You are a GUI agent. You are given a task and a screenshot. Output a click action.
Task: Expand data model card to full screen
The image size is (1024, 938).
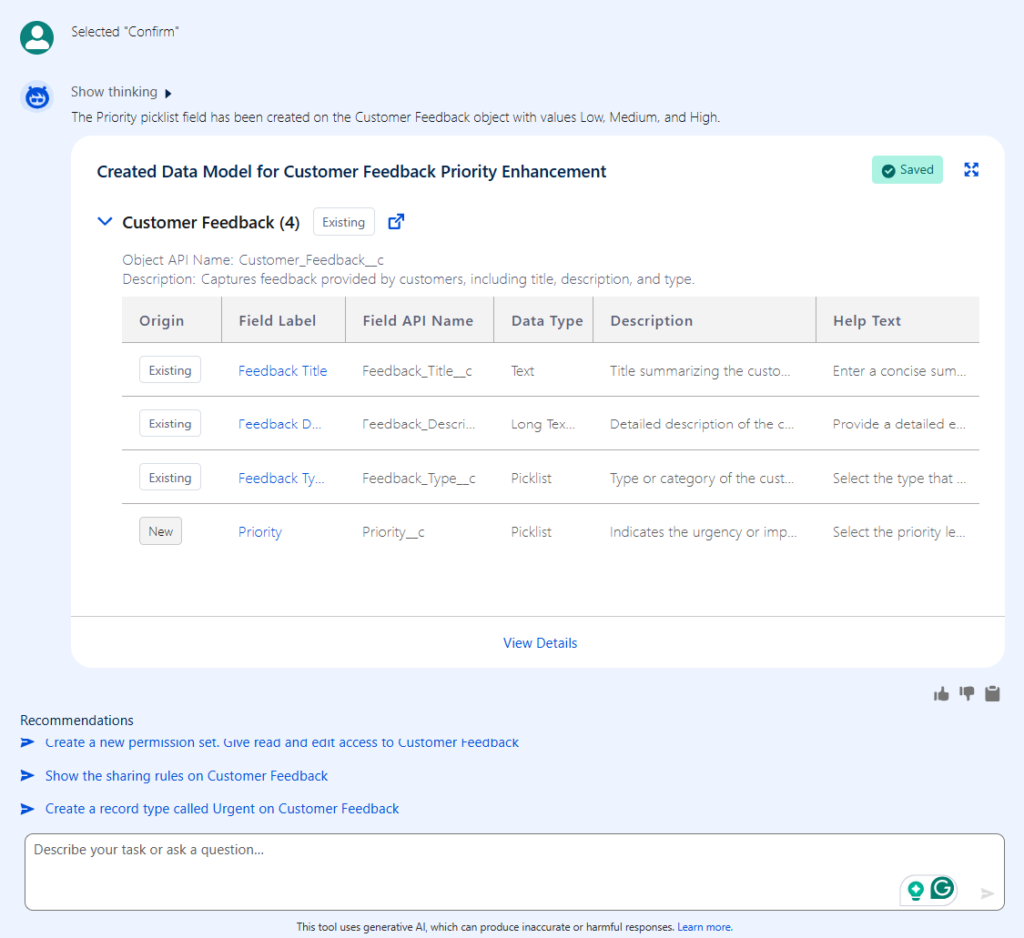[x=971, y=170]
